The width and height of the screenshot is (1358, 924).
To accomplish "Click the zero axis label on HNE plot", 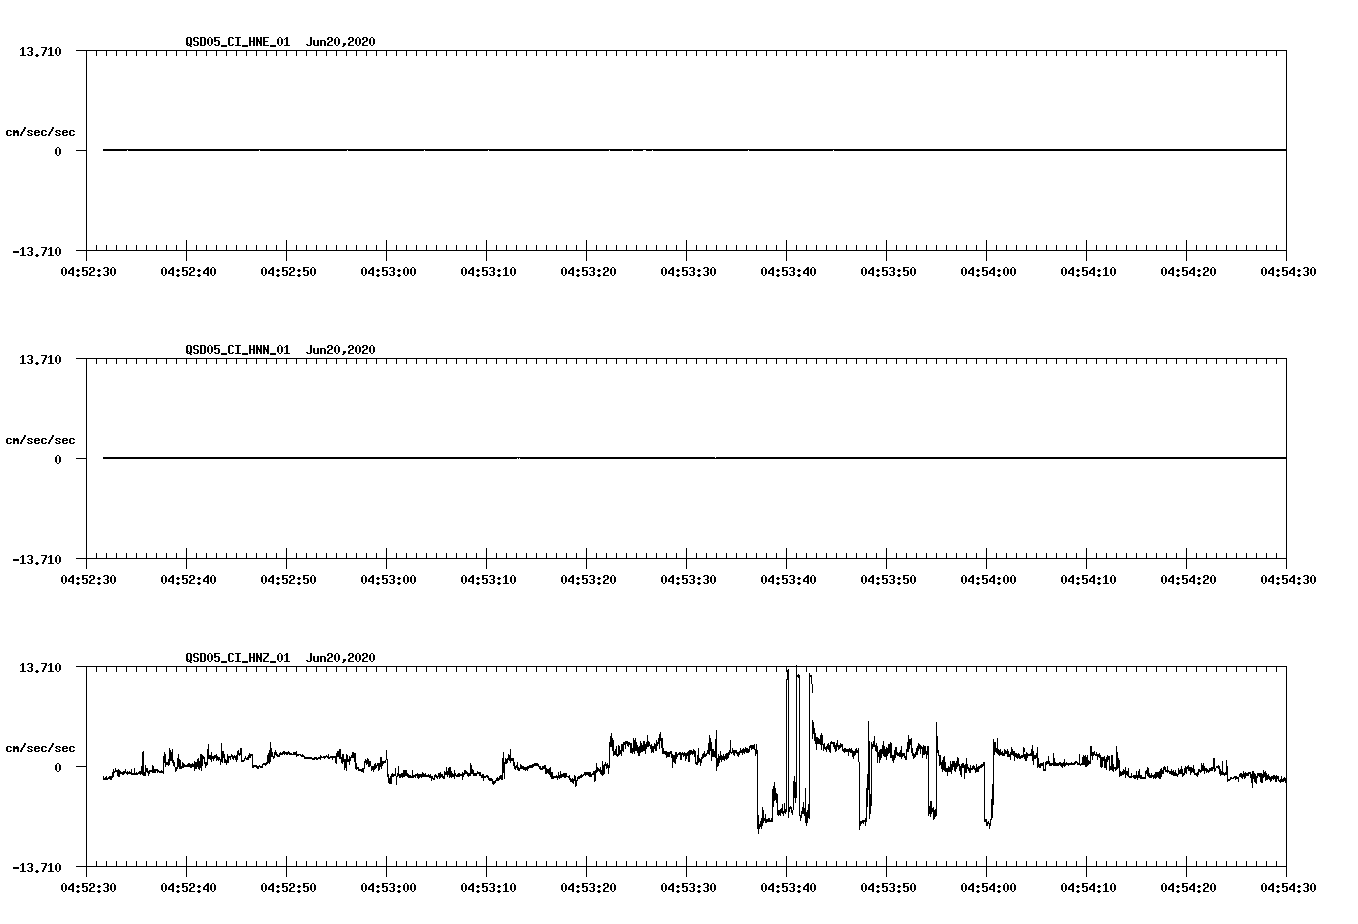I will (58, 151).
